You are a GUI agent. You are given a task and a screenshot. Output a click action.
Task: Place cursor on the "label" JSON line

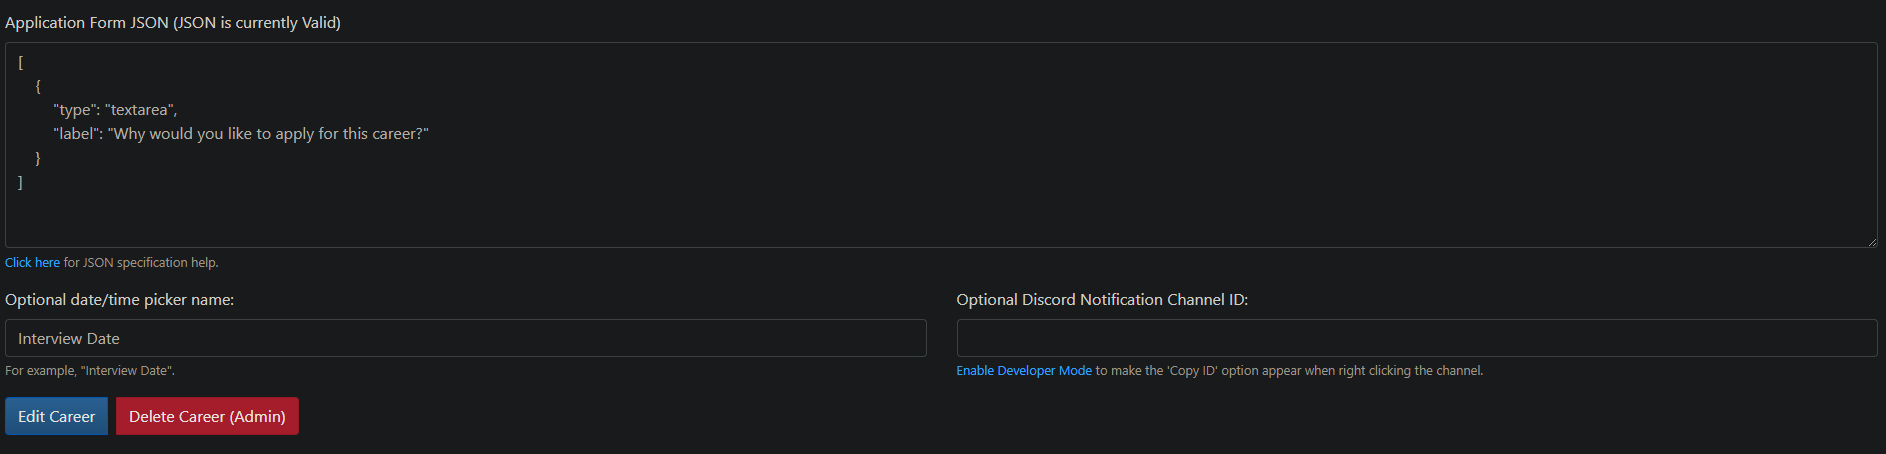240,134
